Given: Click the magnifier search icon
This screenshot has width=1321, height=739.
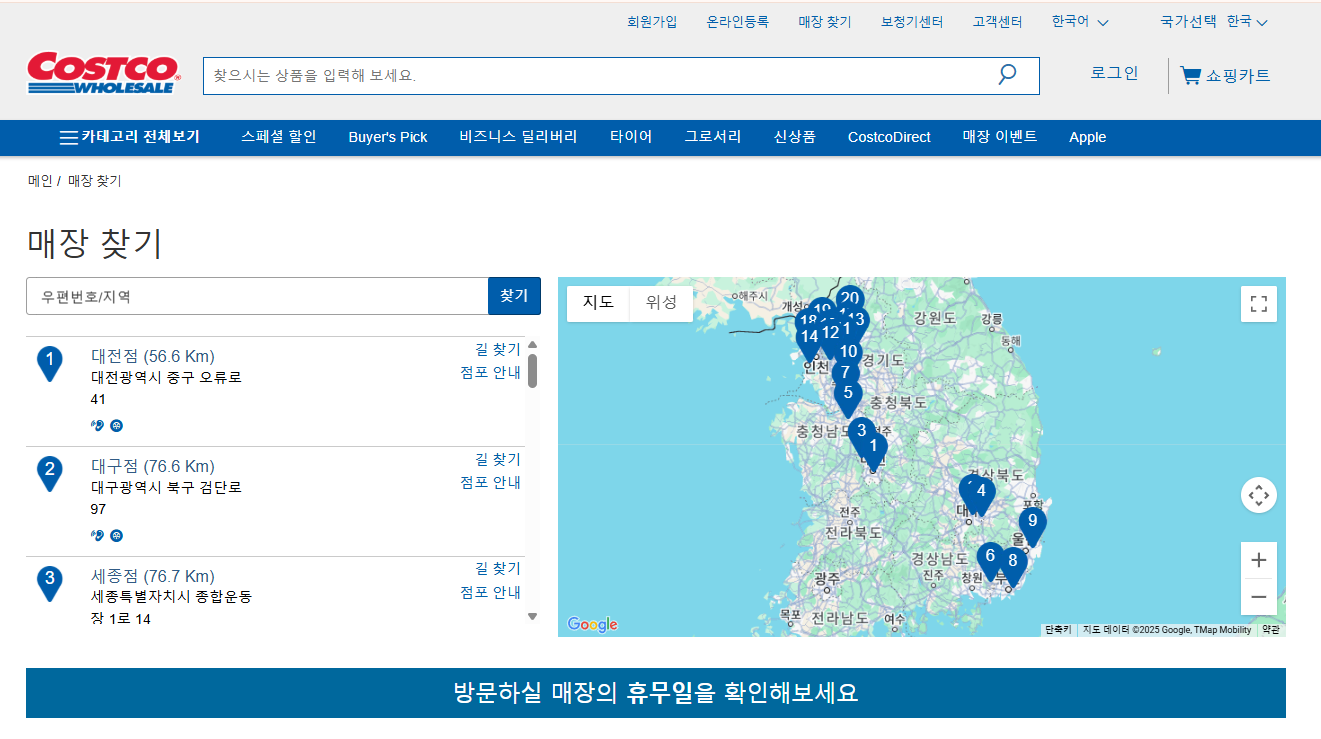Looking at the screenshot, I should [1007, 74].
